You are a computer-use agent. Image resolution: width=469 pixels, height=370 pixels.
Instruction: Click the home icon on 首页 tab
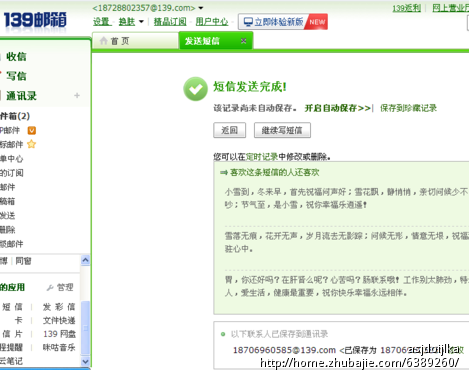(104, 41)
